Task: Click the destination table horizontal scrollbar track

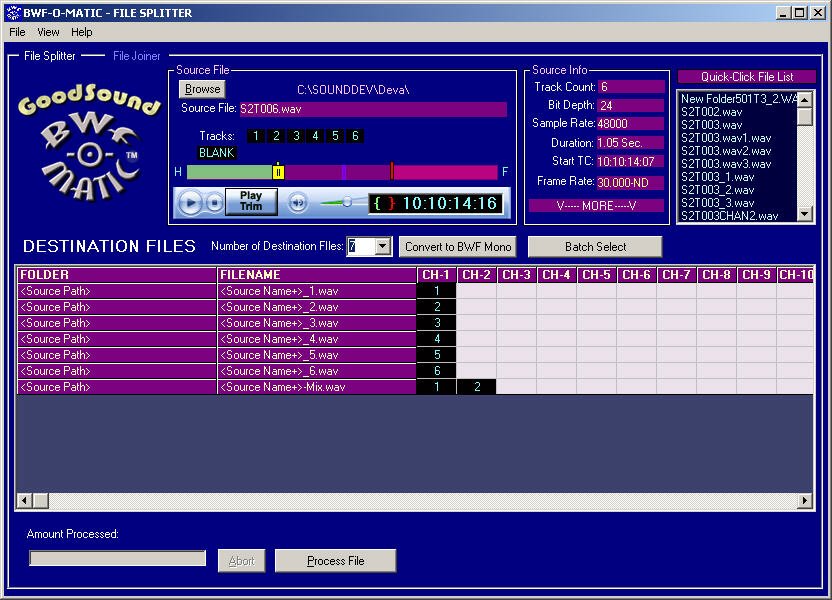Action: tap(423, 500)
